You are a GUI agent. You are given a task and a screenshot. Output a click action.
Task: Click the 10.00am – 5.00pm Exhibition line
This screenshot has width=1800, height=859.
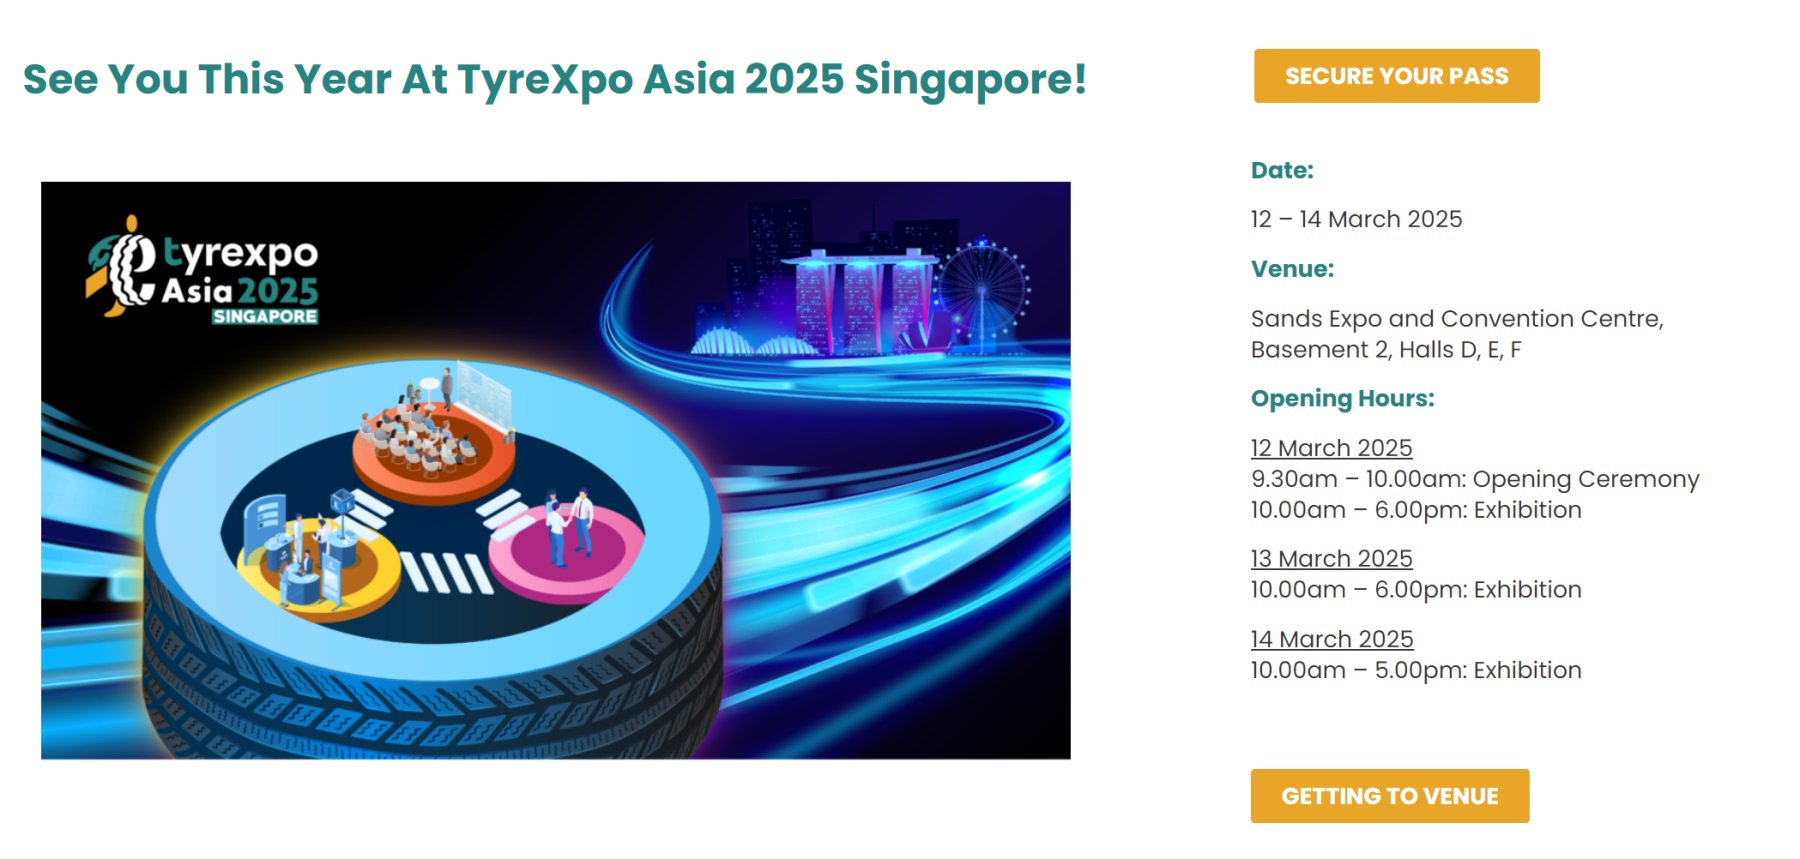coord(1415,670)
